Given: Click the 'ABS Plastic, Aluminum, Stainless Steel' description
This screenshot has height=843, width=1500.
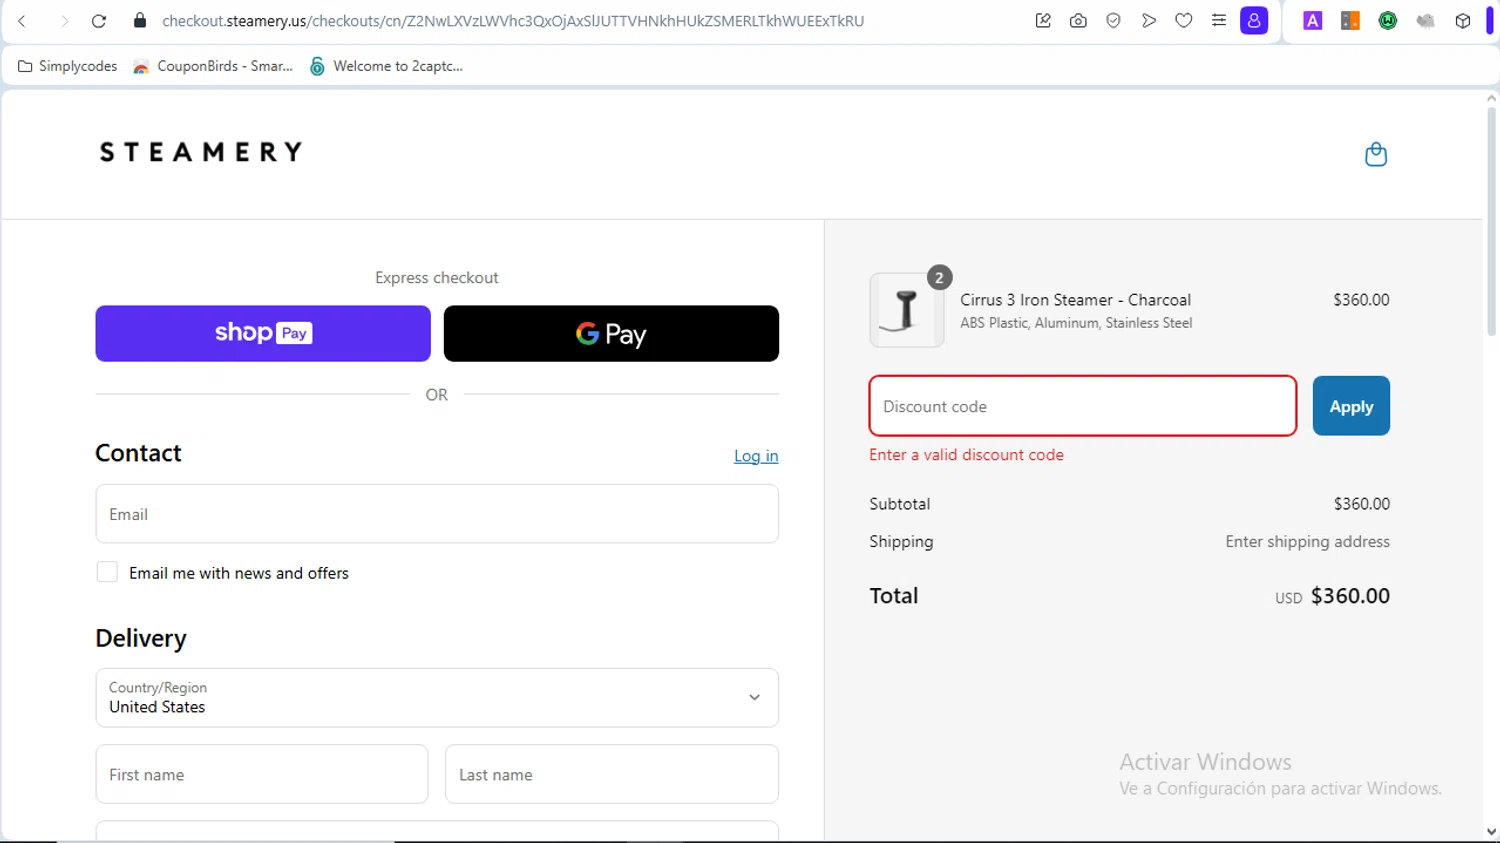Looking at the screenshot, I should (1076, 323).
